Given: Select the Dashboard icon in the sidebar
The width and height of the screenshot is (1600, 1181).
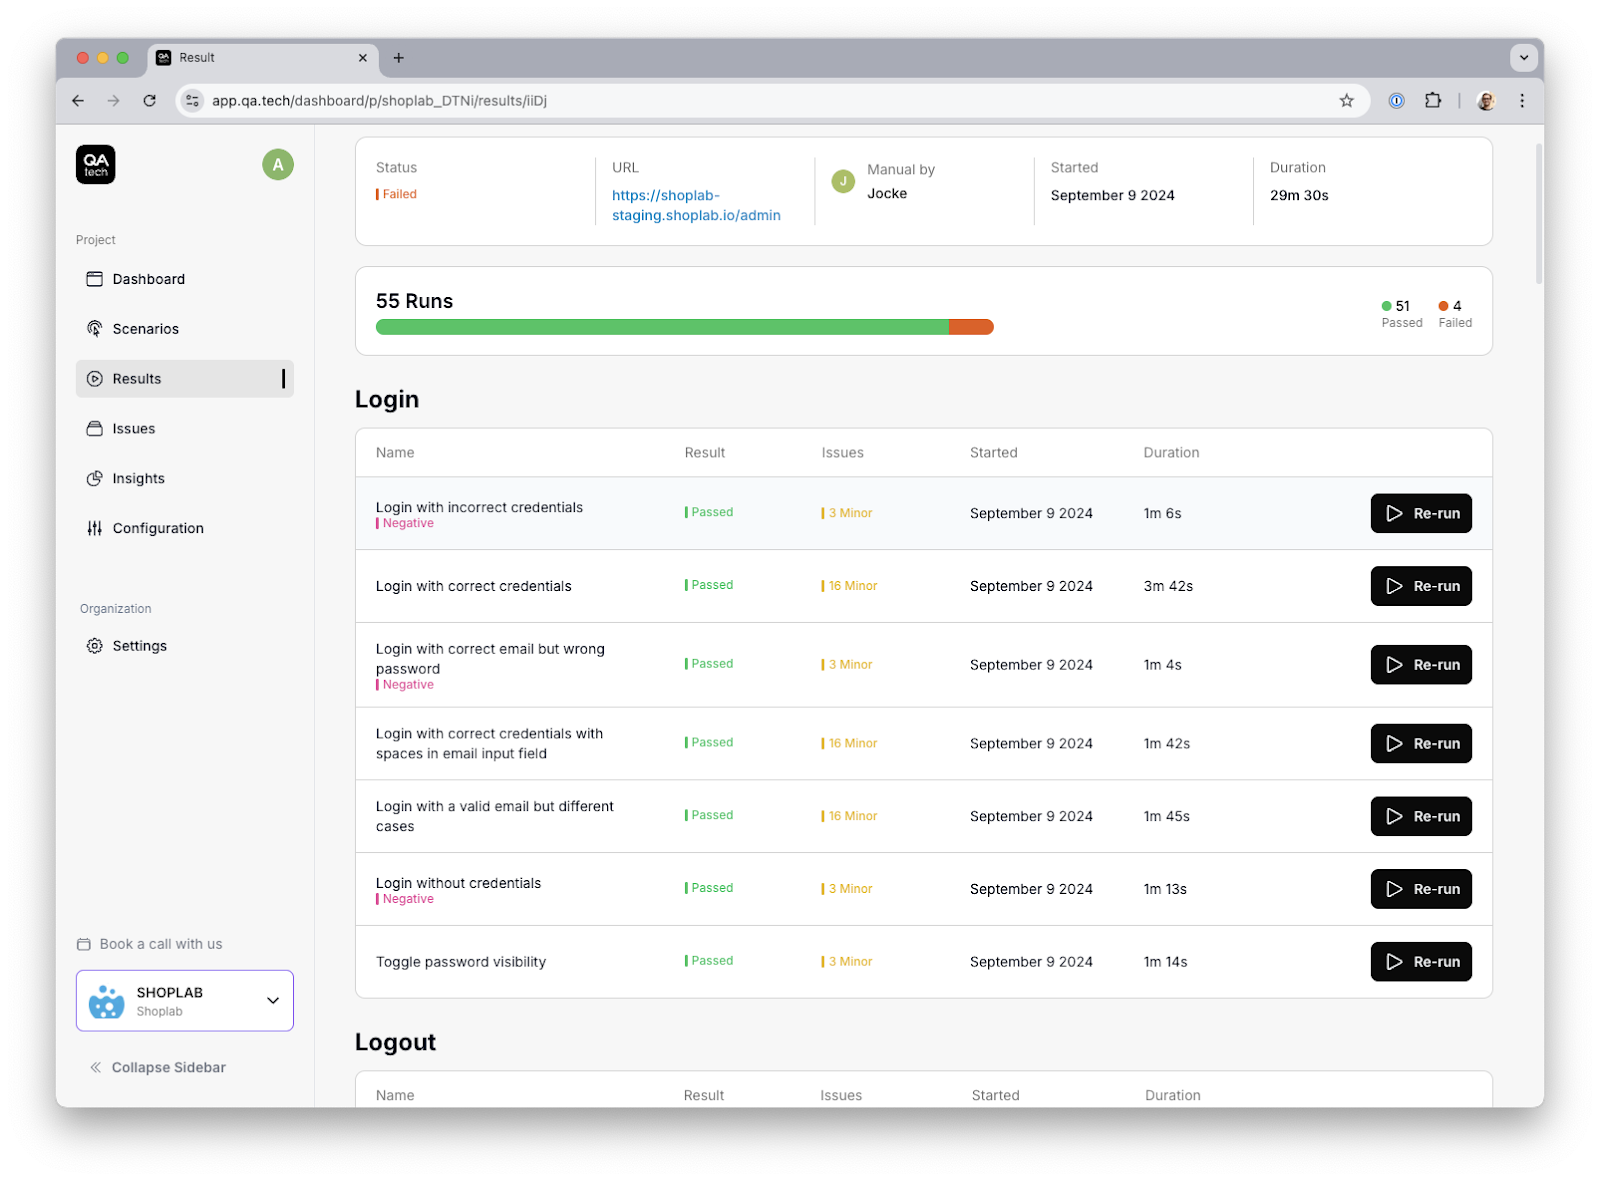Looking at the screenshot, I should point(95,279).
